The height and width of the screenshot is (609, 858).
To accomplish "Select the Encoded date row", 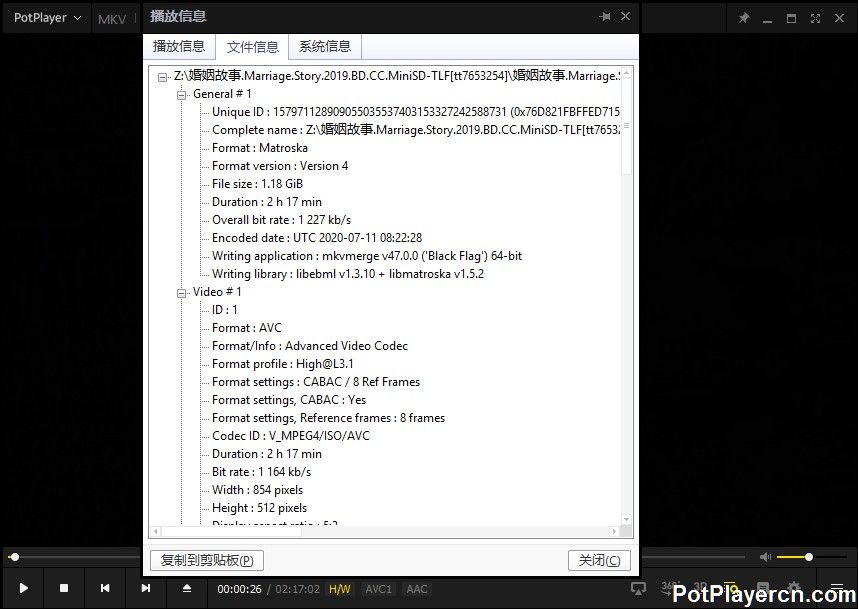I will (317, 238).
